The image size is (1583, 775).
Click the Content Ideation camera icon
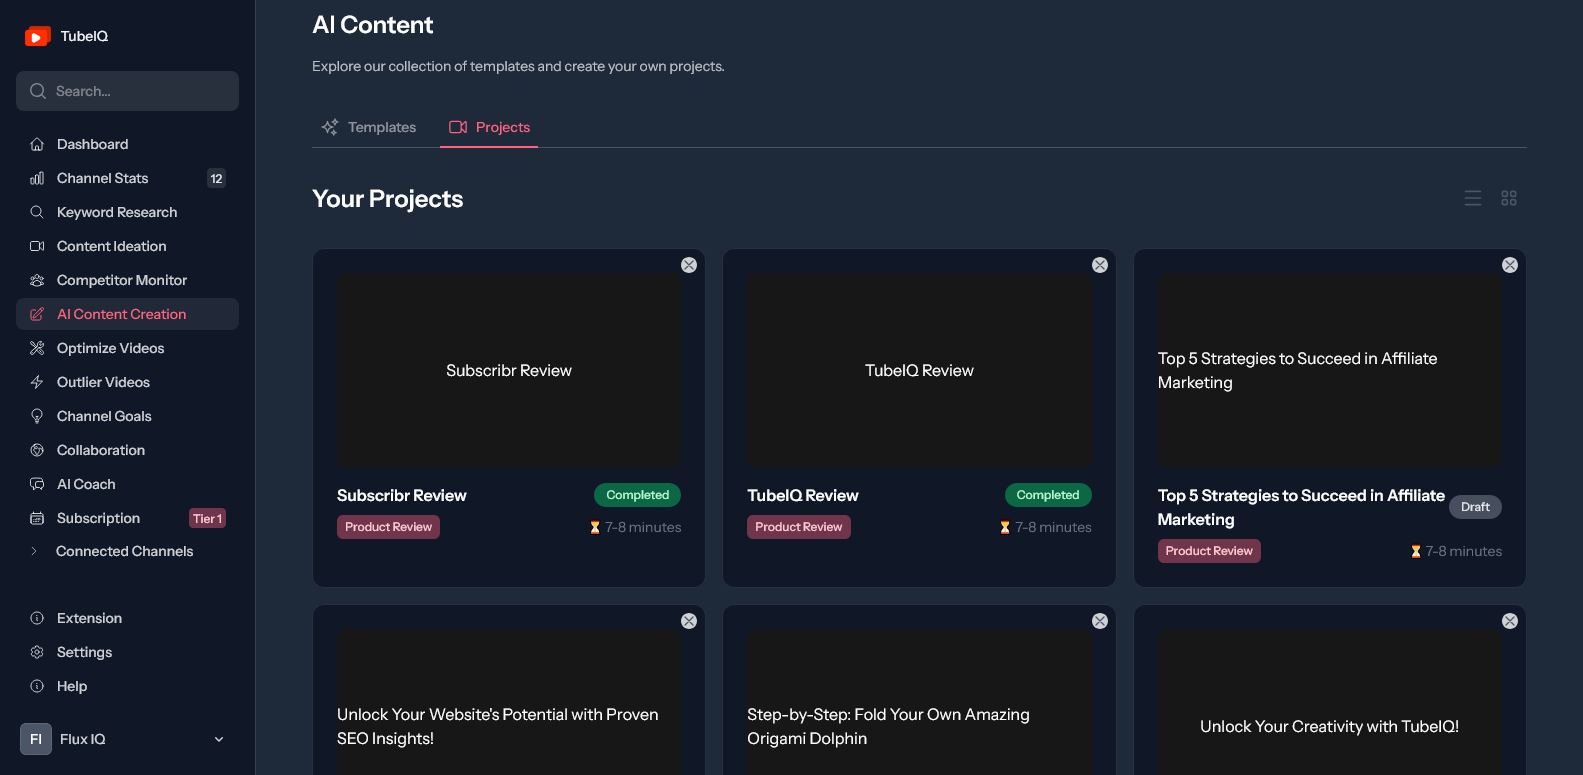point(37,246)
